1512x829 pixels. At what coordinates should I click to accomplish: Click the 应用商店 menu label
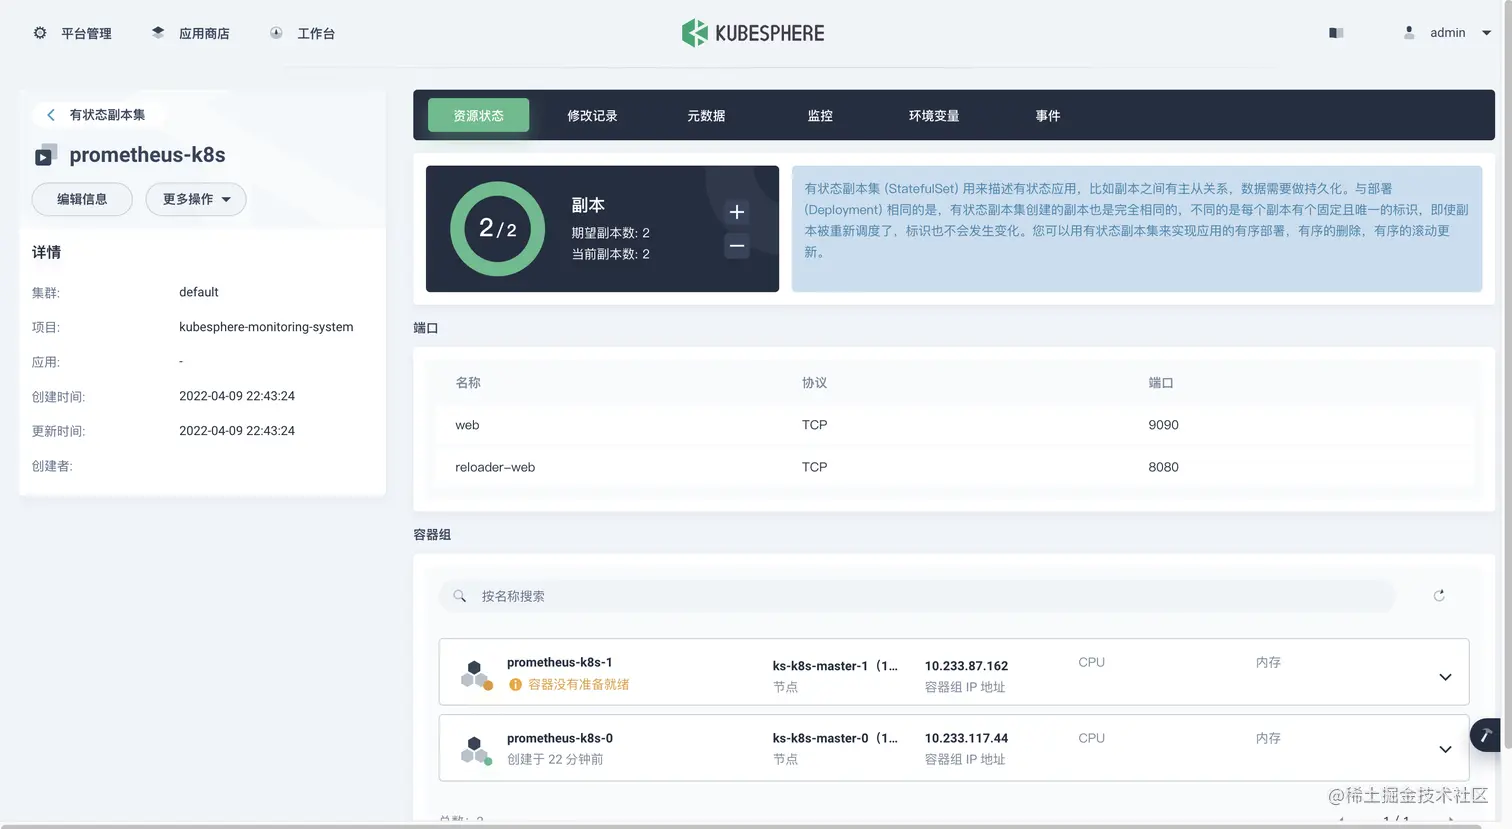(x=204, y=33)
